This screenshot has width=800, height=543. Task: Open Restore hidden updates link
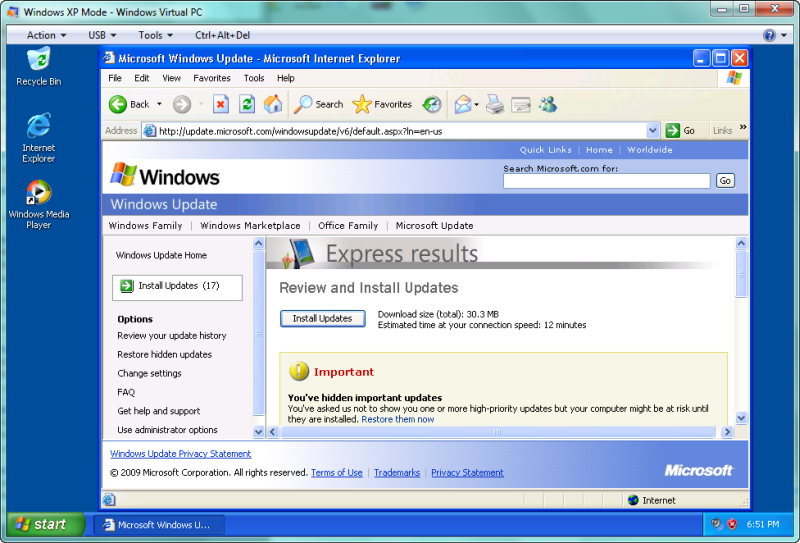point(164,354)
